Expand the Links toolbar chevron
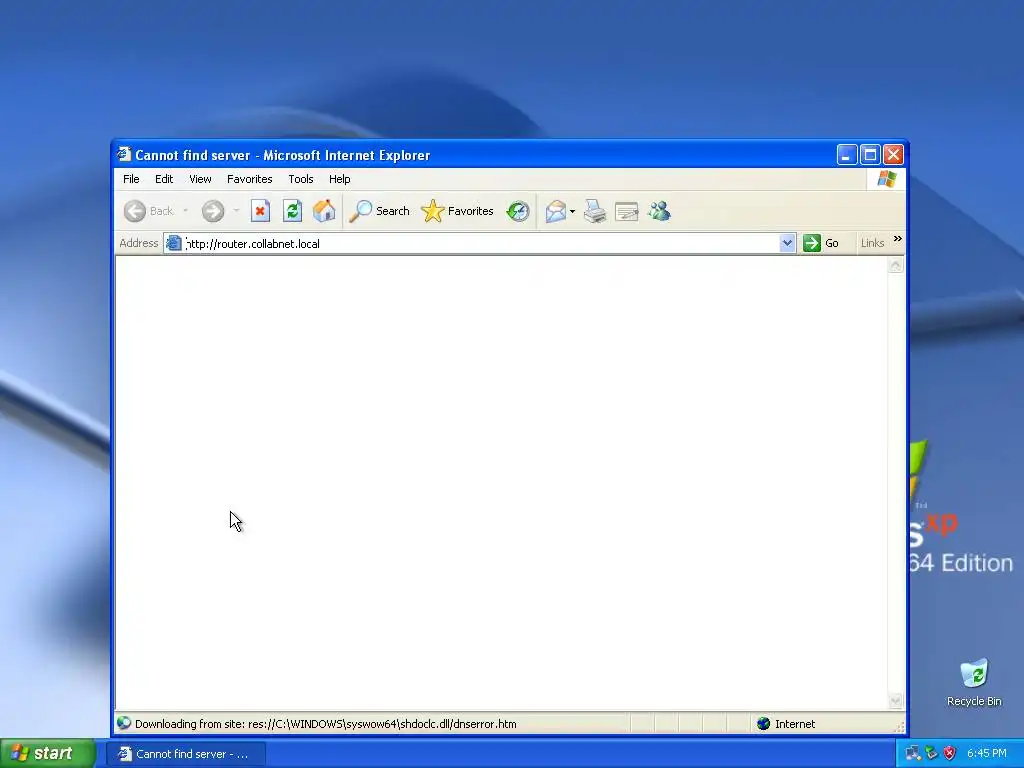This screenshot has height=768, width=1024. click(x=898, y=239)
